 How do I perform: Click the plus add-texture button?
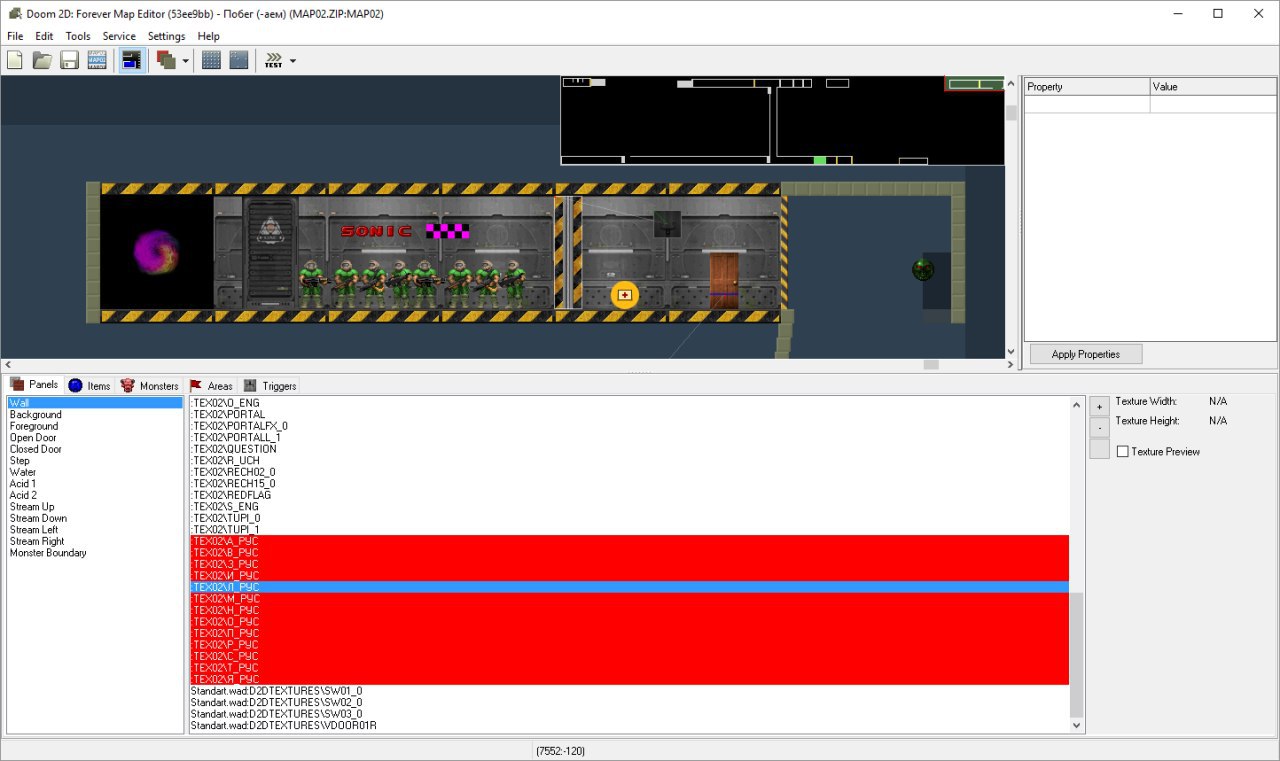pyautogui.click(x=1099, y=406)
